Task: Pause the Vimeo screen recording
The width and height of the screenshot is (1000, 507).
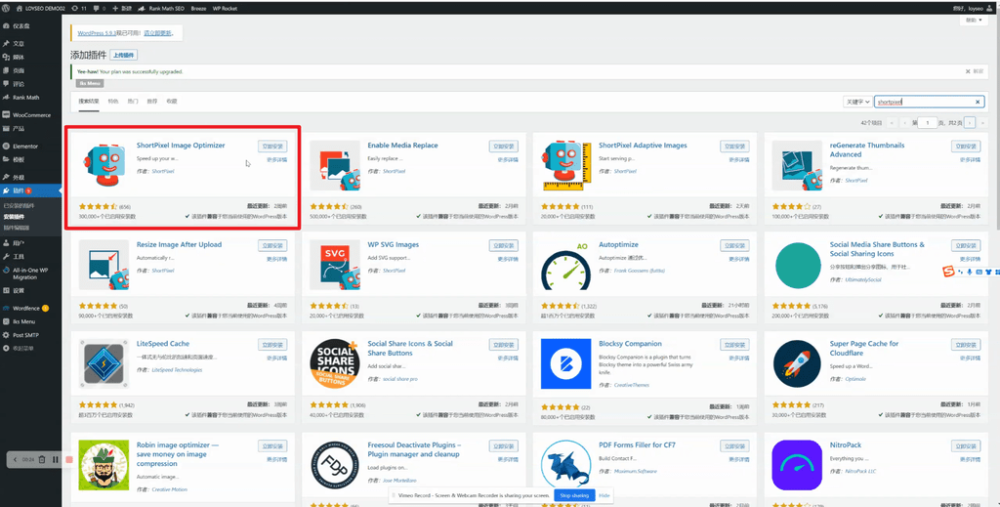Action: point(55,459)
